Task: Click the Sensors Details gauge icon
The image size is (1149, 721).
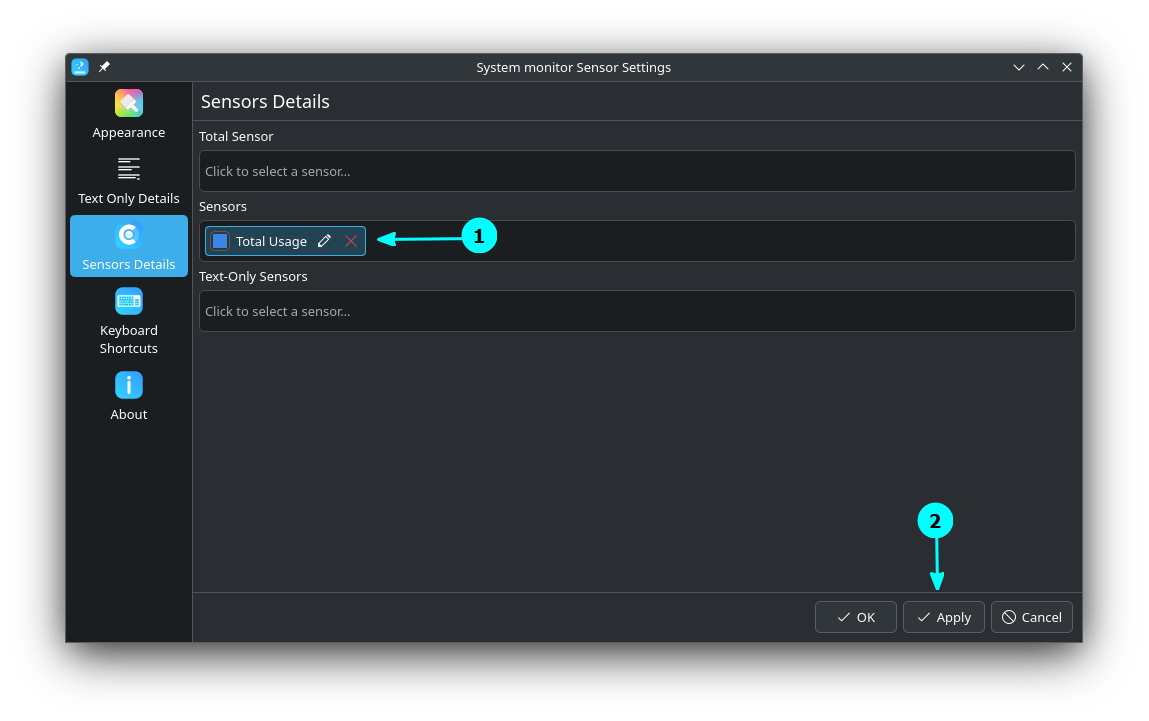Action: coord(128,234)
